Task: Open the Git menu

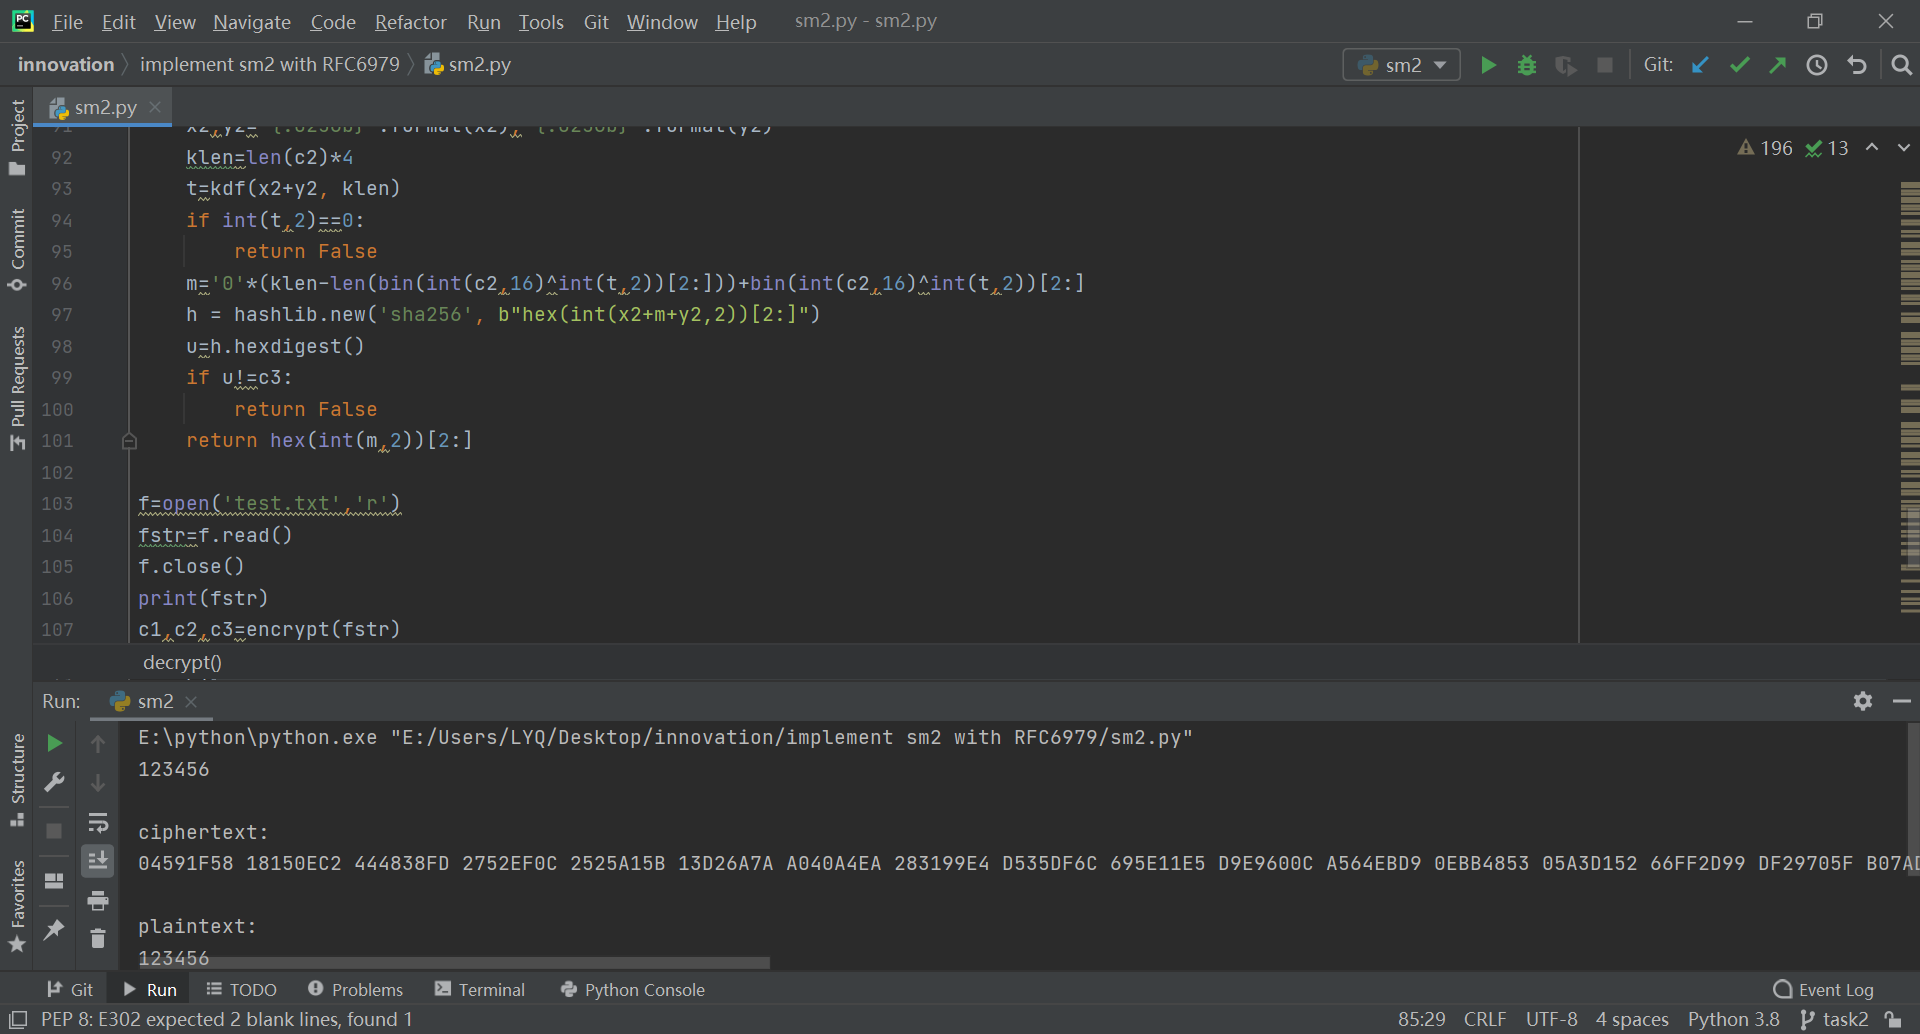Action: (x=596, y=21)
